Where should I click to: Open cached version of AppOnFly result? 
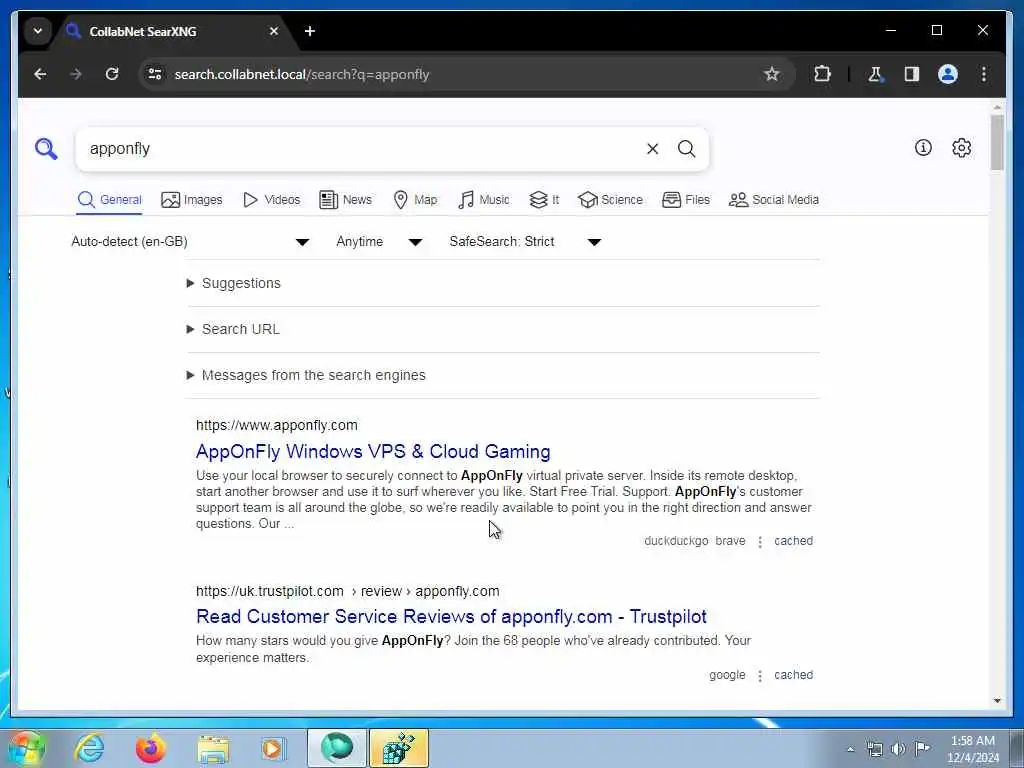793,541
